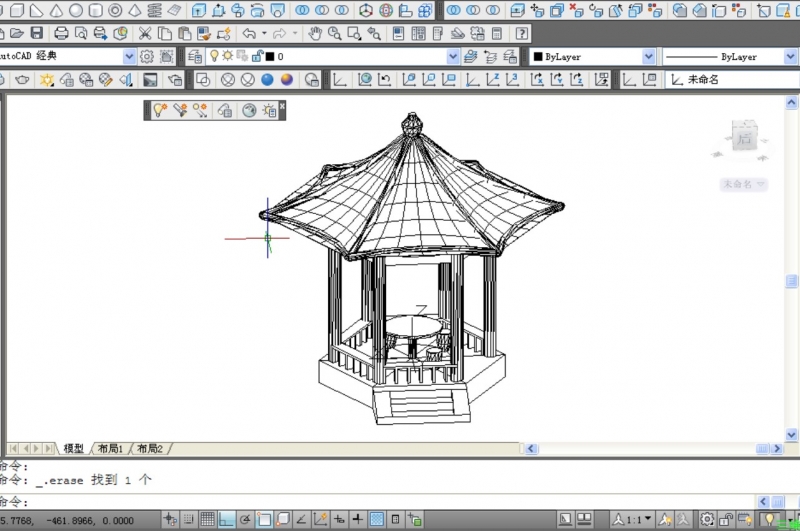This screenshot has width=800, height=531.
Task: Click the ViewCube 后 face
Action: coord(744,137)
